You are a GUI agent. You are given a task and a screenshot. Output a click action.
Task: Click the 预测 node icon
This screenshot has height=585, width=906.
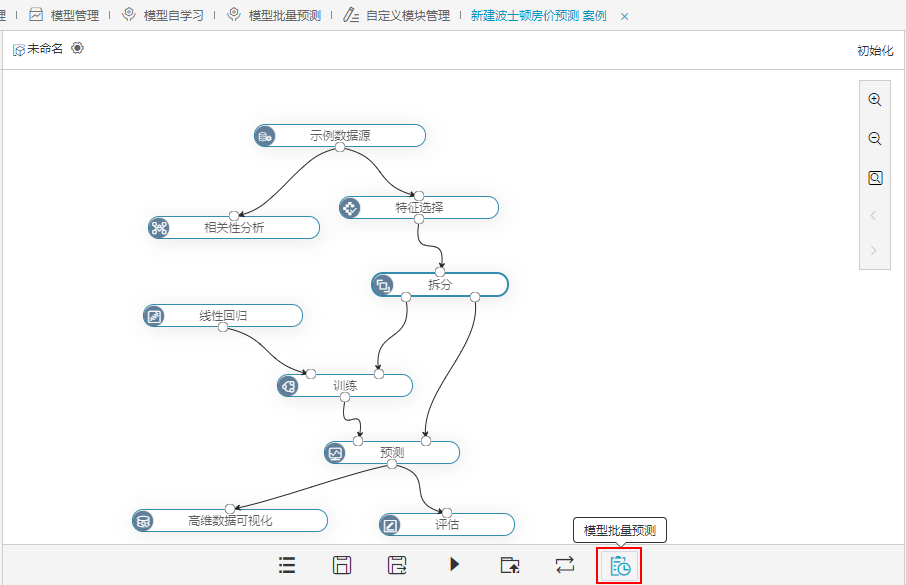(335, 453)
